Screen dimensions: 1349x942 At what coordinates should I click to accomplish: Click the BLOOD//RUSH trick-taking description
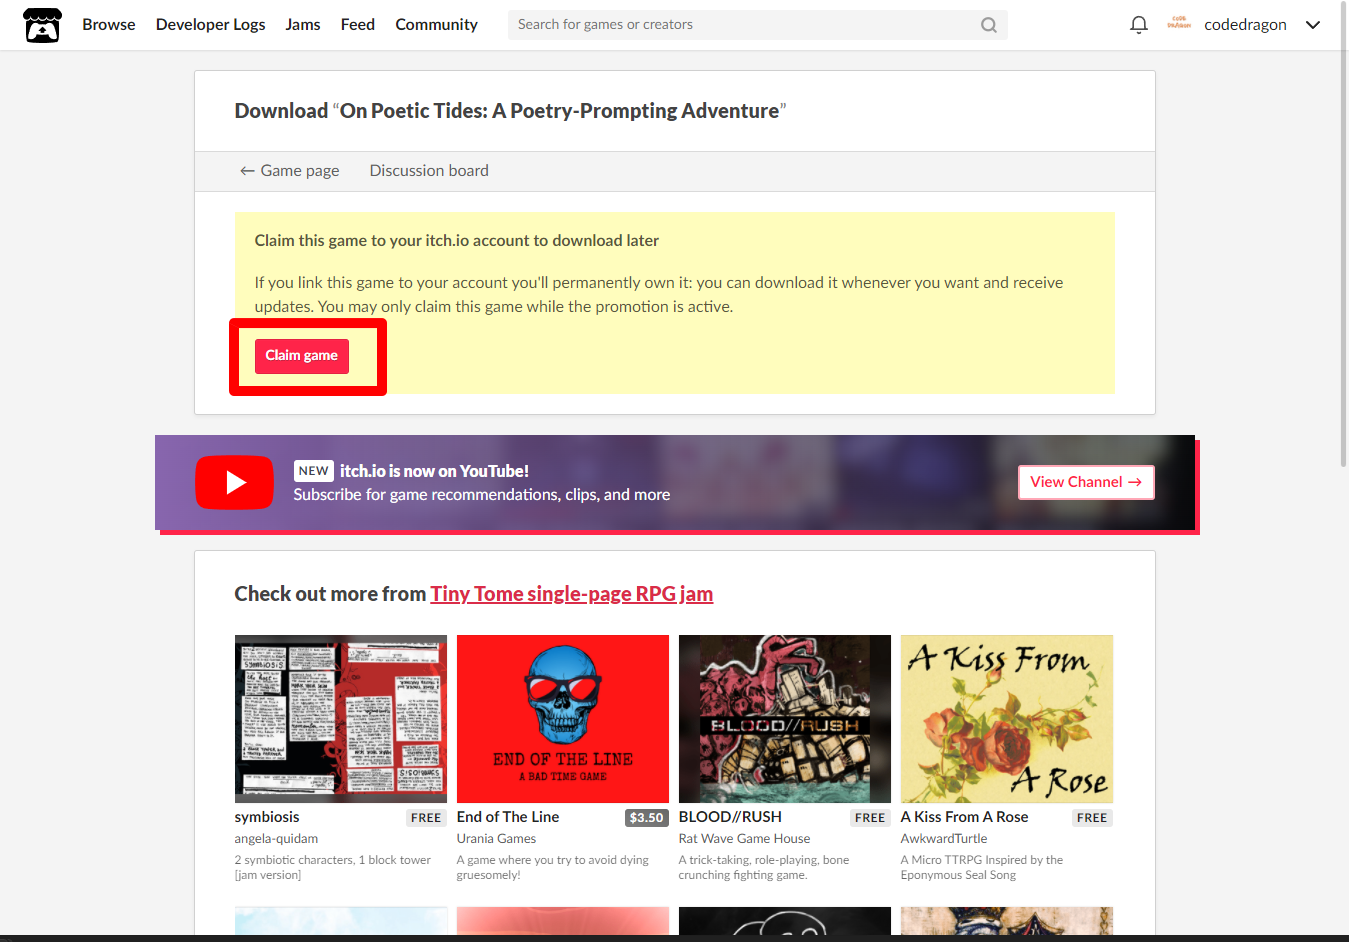pos(764,867)
